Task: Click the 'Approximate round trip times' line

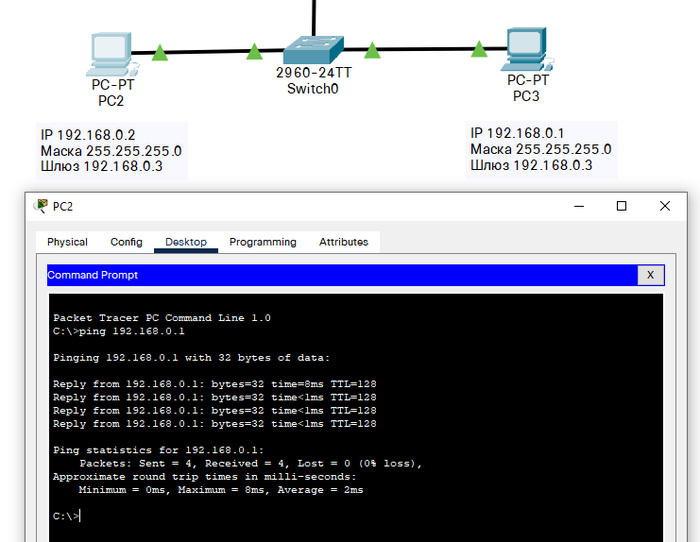Action: coord(205,477)
